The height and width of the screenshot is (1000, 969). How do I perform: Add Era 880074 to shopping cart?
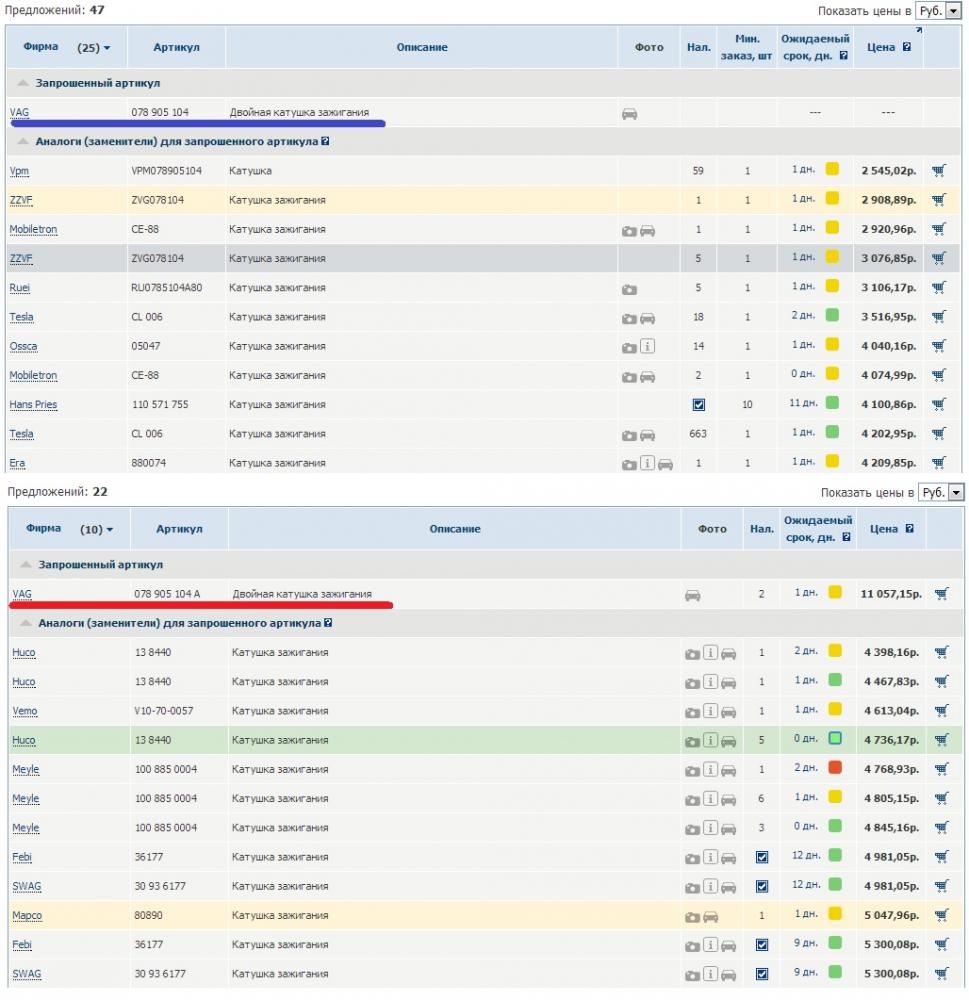point(938,463)
